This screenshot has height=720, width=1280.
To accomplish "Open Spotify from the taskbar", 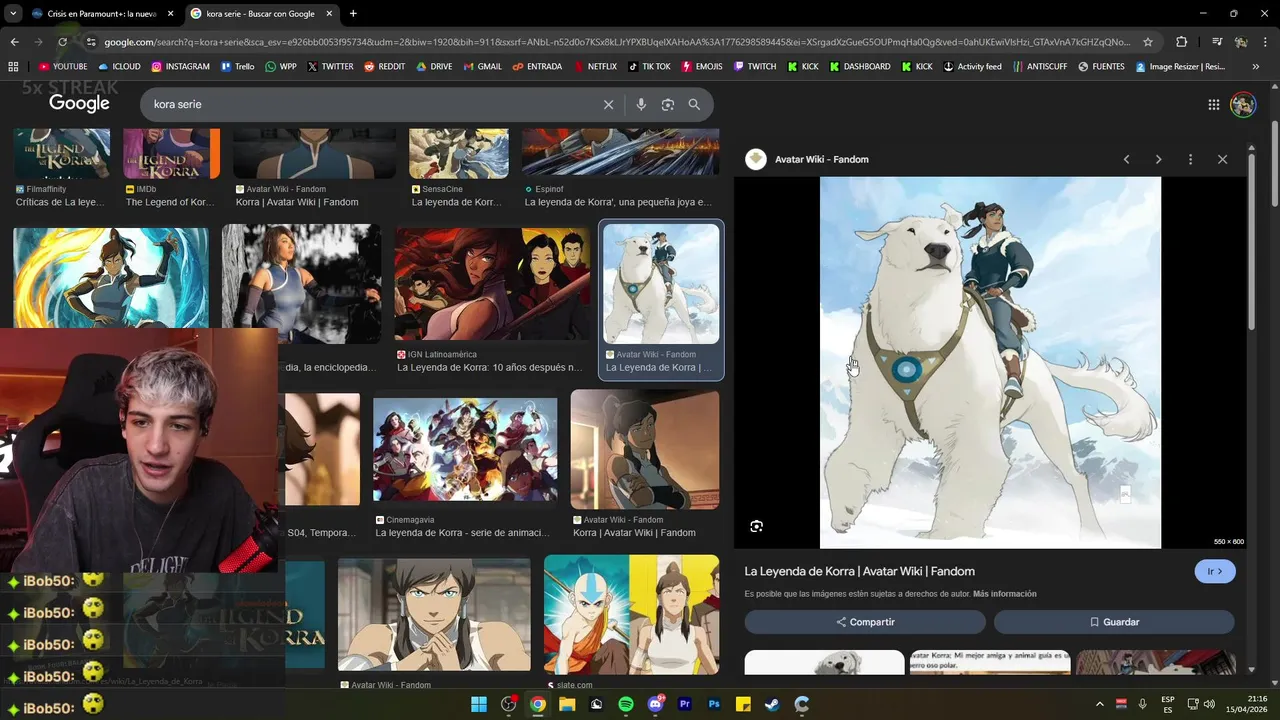I will point(626,704).
